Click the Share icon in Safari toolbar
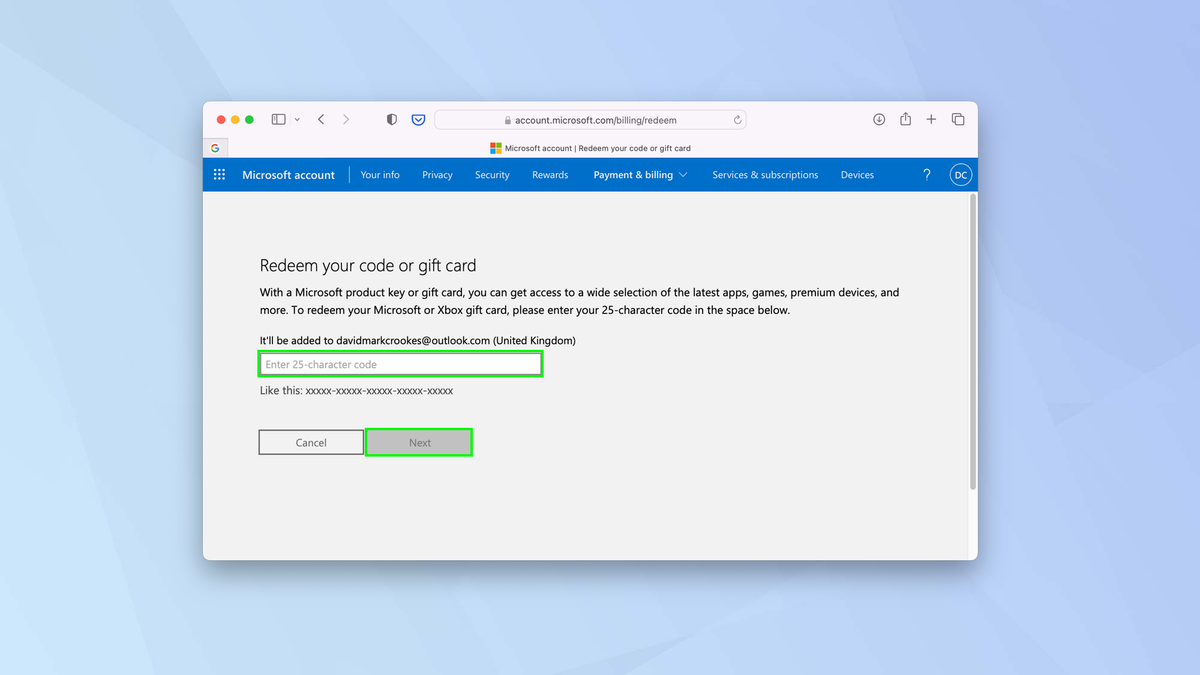This screenshot has width=1200, height=675. [904, 119]
